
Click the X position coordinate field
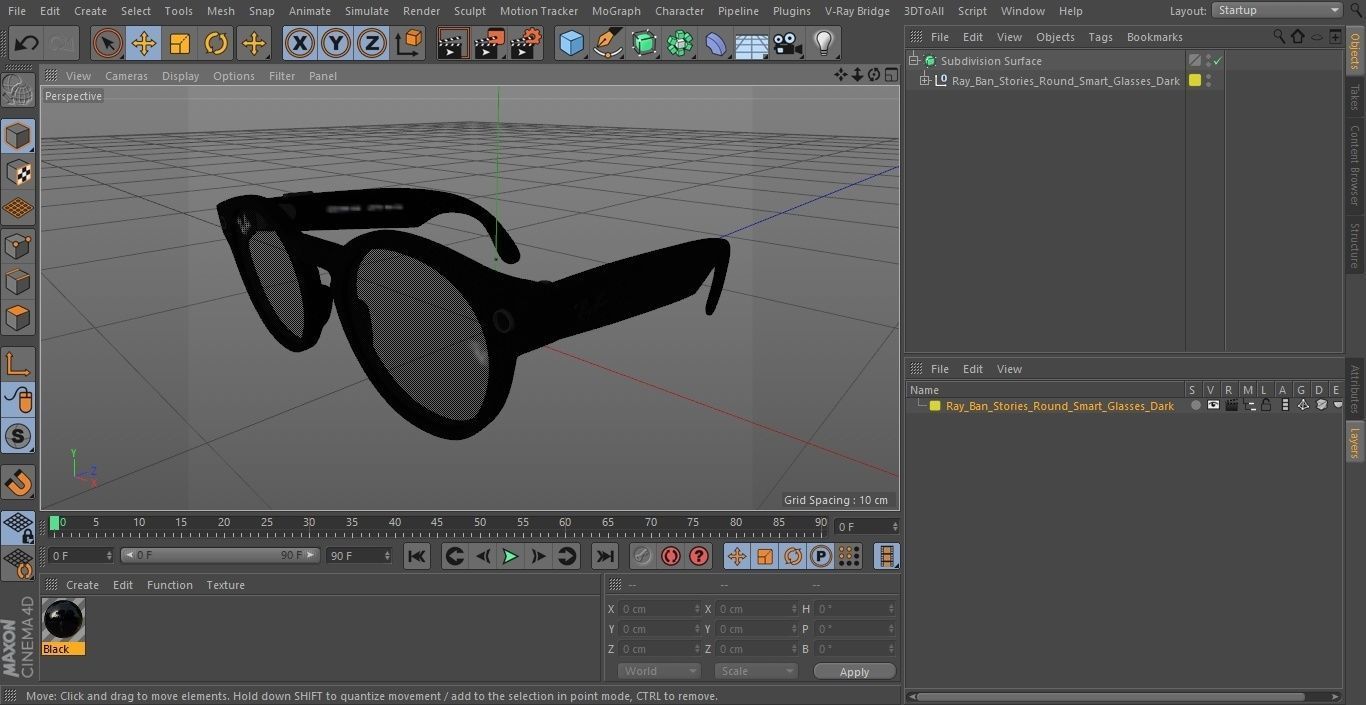pyautogui.click(x=658, y=609)
